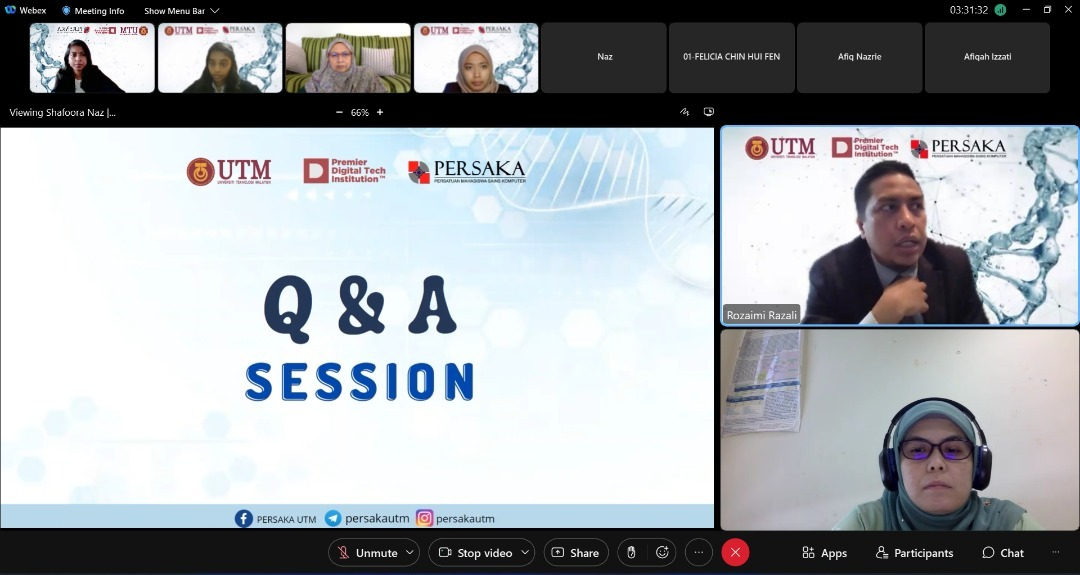Click the Q & A heading on slide
This screenshot has width=1080, height=575.
[x=360, y=308]
